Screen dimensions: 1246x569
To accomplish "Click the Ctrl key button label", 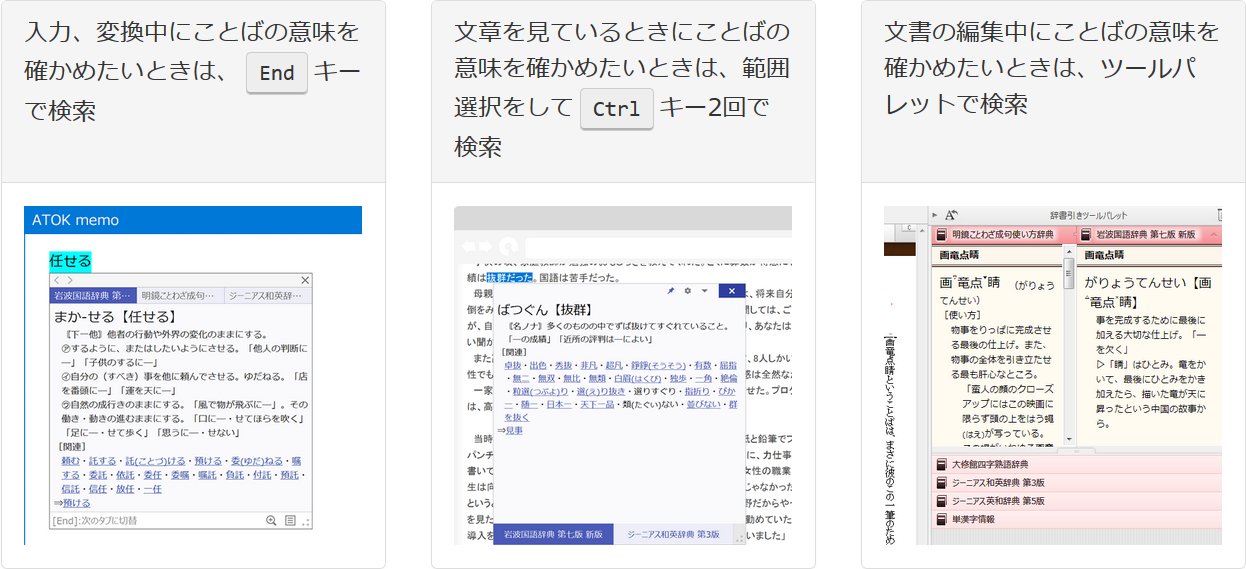I will 616,109.
